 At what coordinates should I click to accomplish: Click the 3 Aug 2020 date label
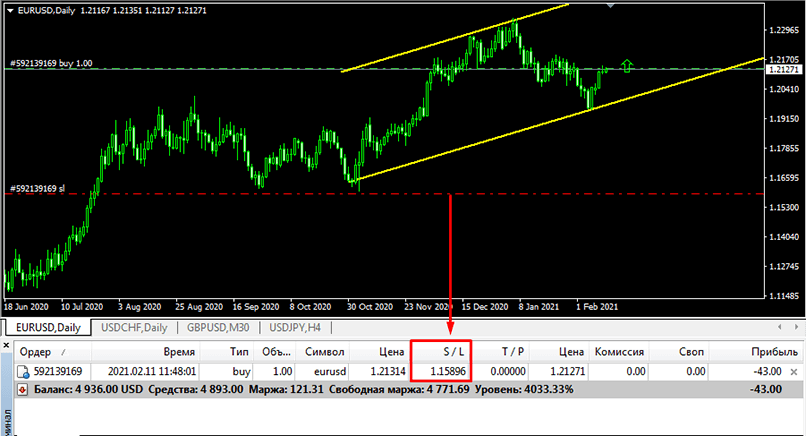coord(139,307)
